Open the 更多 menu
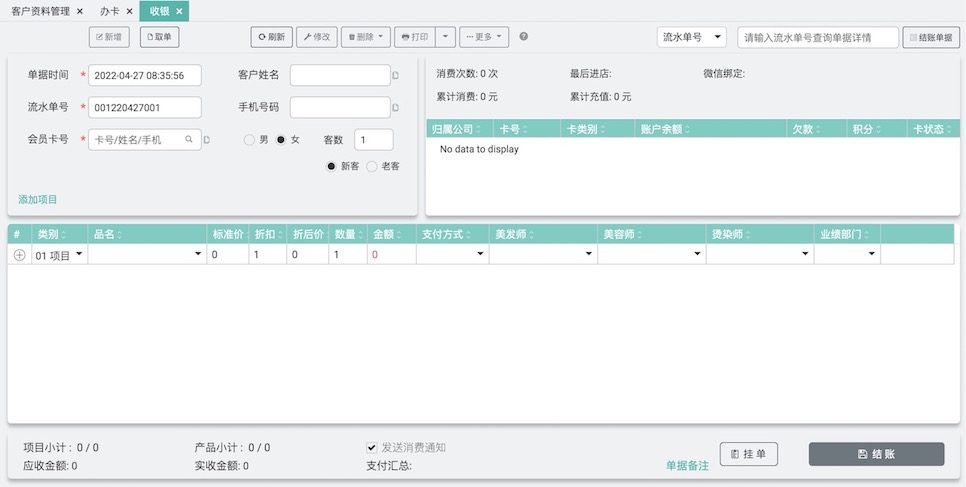This screenshot has height=487, width=966. coord(484,37)
